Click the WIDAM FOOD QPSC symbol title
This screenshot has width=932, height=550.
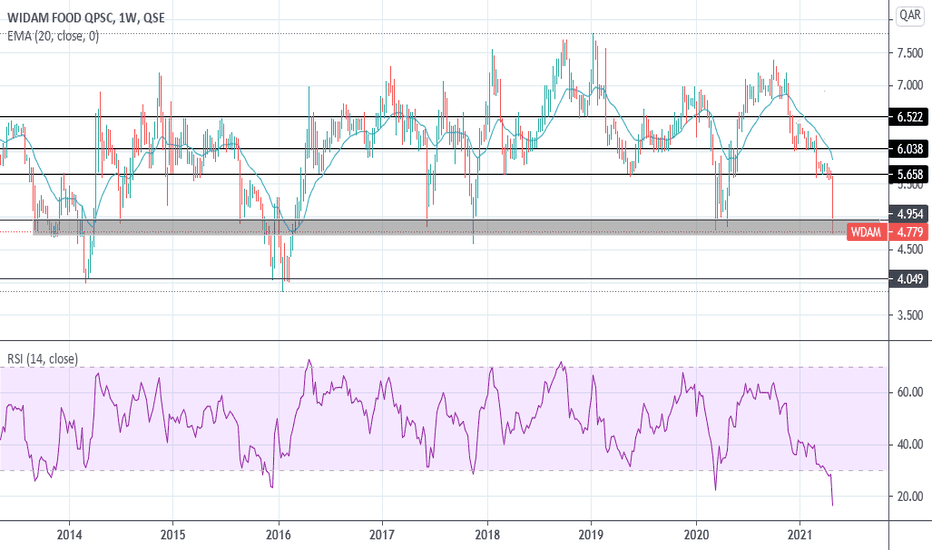pos(86,18)
